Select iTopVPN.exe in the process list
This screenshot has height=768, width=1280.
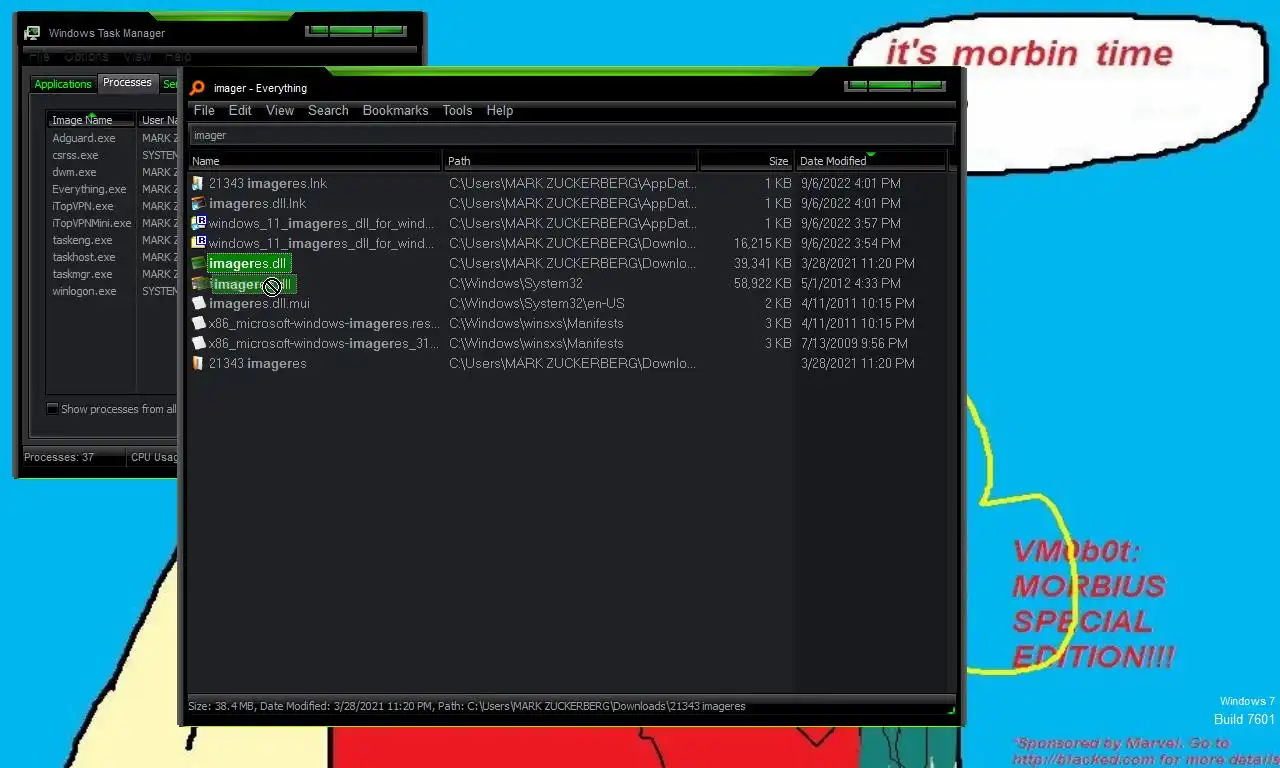83,207
